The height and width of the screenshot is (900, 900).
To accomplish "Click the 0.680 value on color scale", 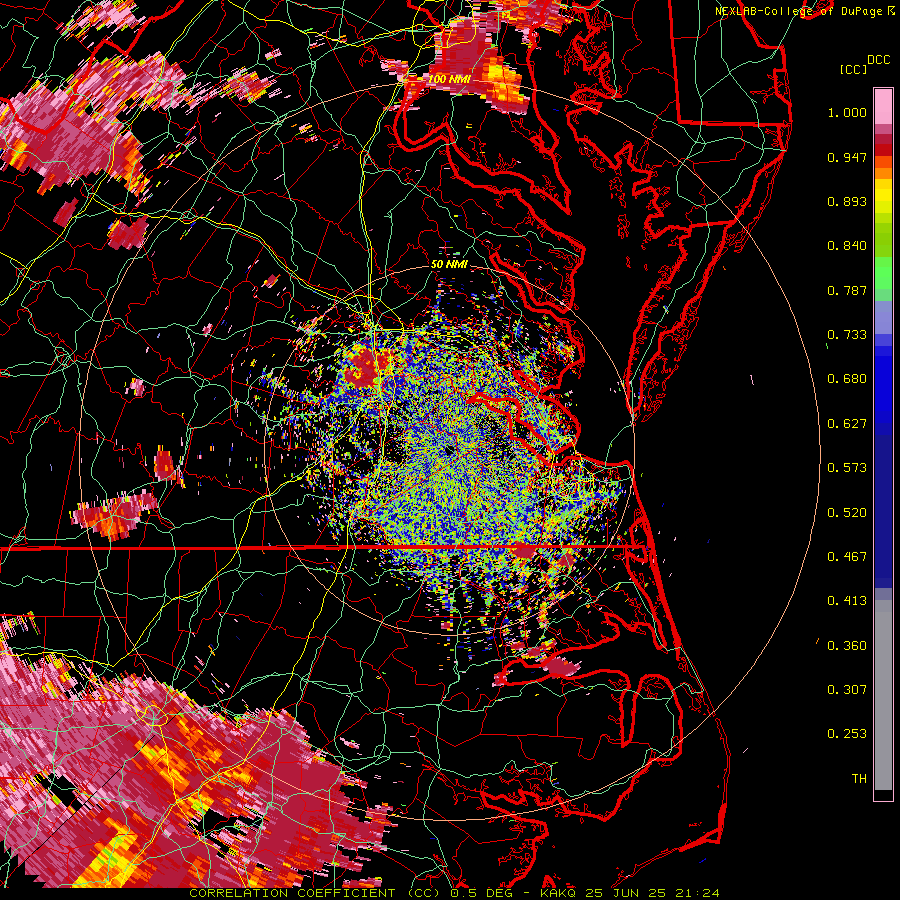I will click(x=847, y=379).
